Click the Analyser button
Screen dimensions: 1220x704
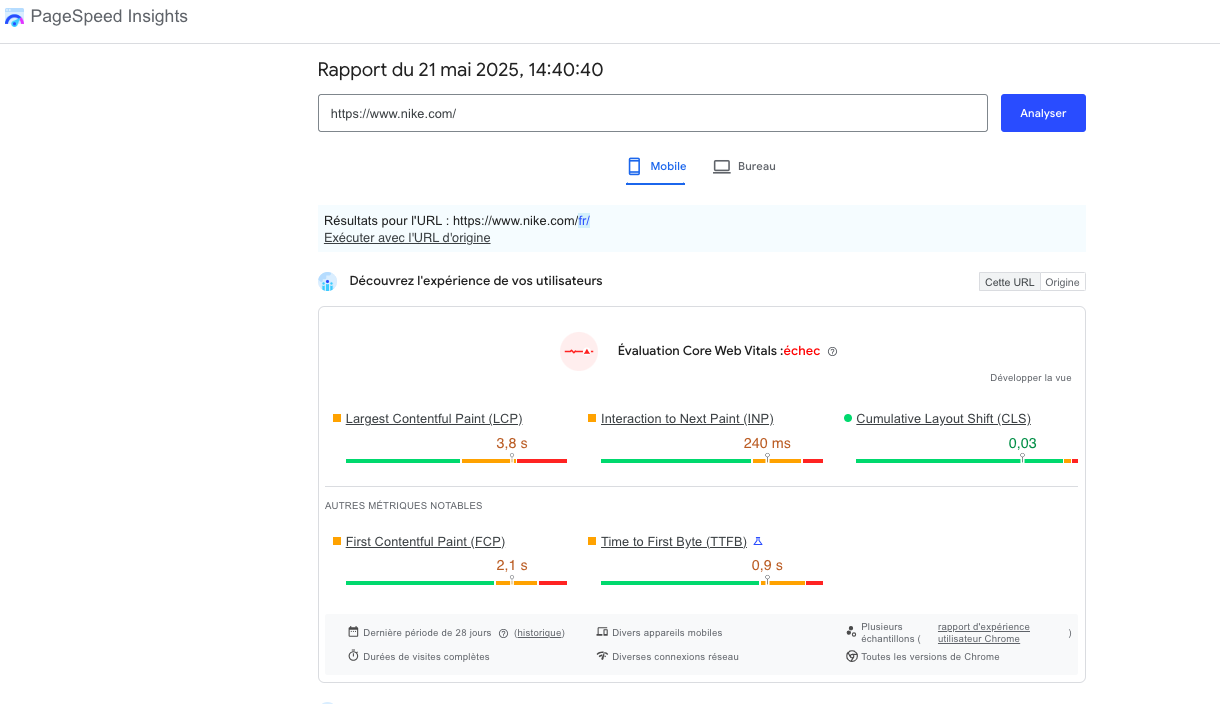[1043, 113]
